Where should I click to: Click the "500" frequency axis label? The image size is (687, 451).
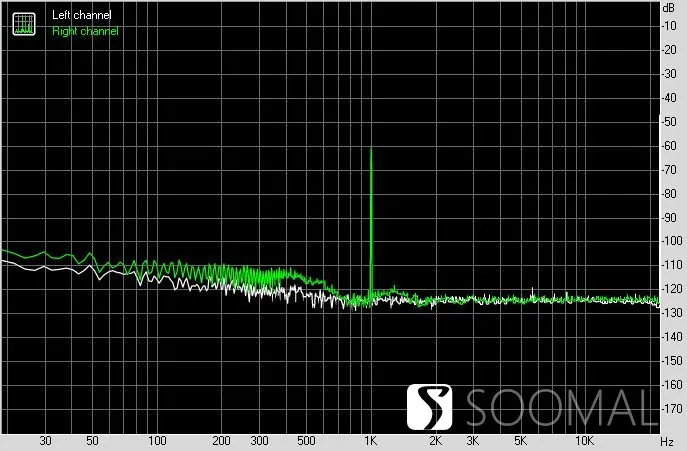point(306,441)
